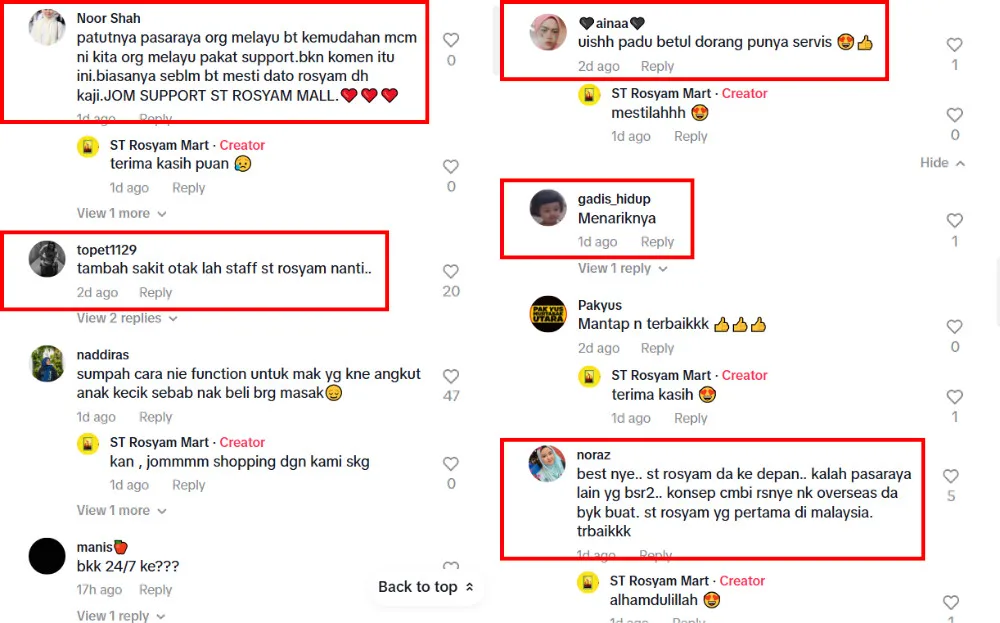Like noraz's comment with 5 likes

pos(951,476)
